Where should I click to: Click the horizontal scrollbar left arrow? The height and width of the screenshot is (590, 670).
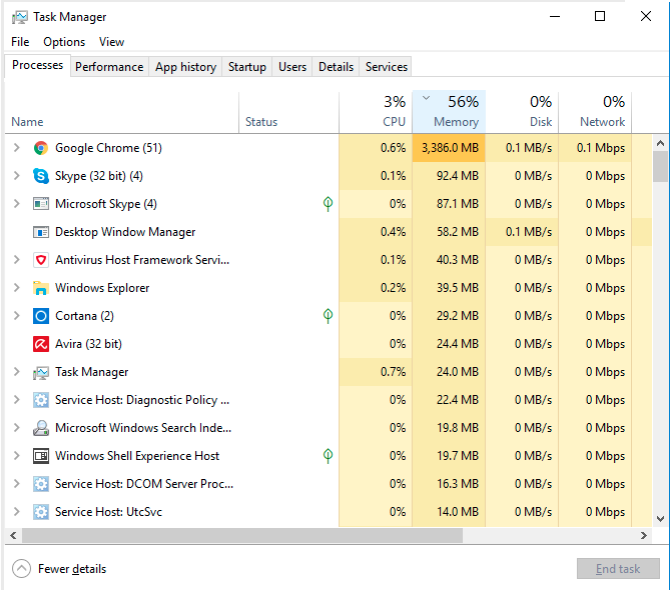tap(13, 535)
